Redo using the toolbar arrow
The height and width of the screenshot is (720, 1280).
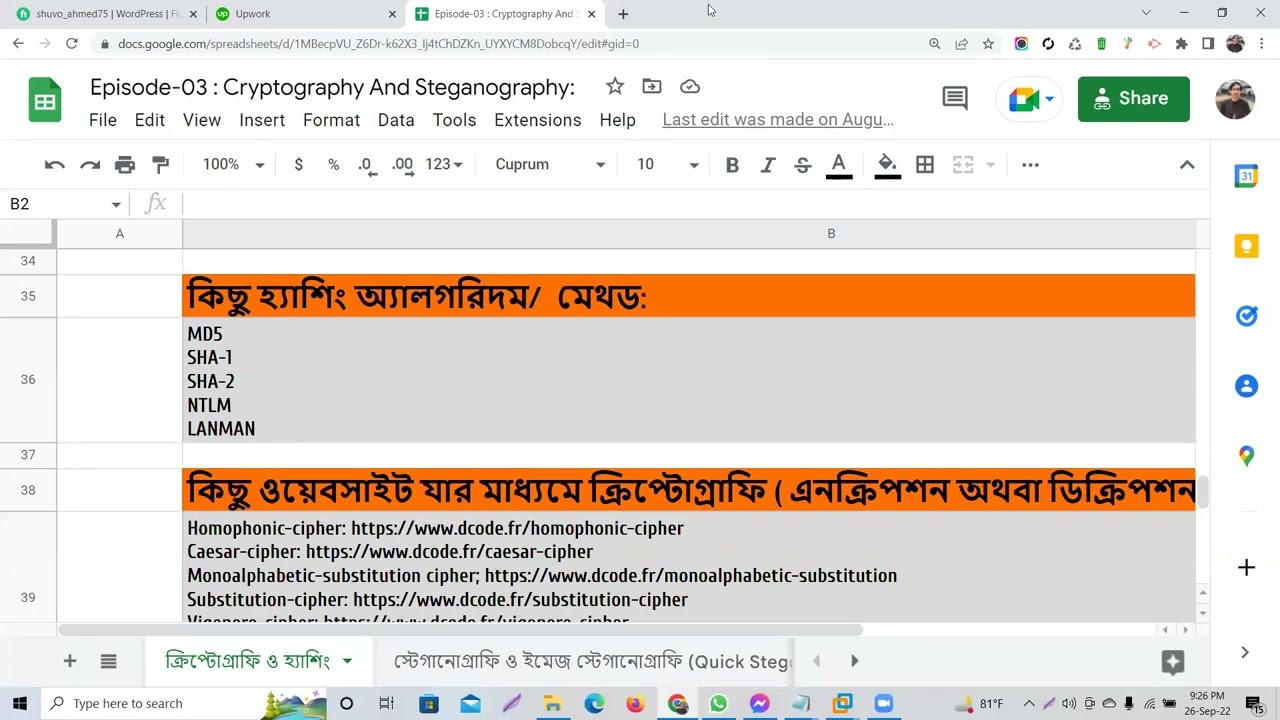[x=90, y=165]
